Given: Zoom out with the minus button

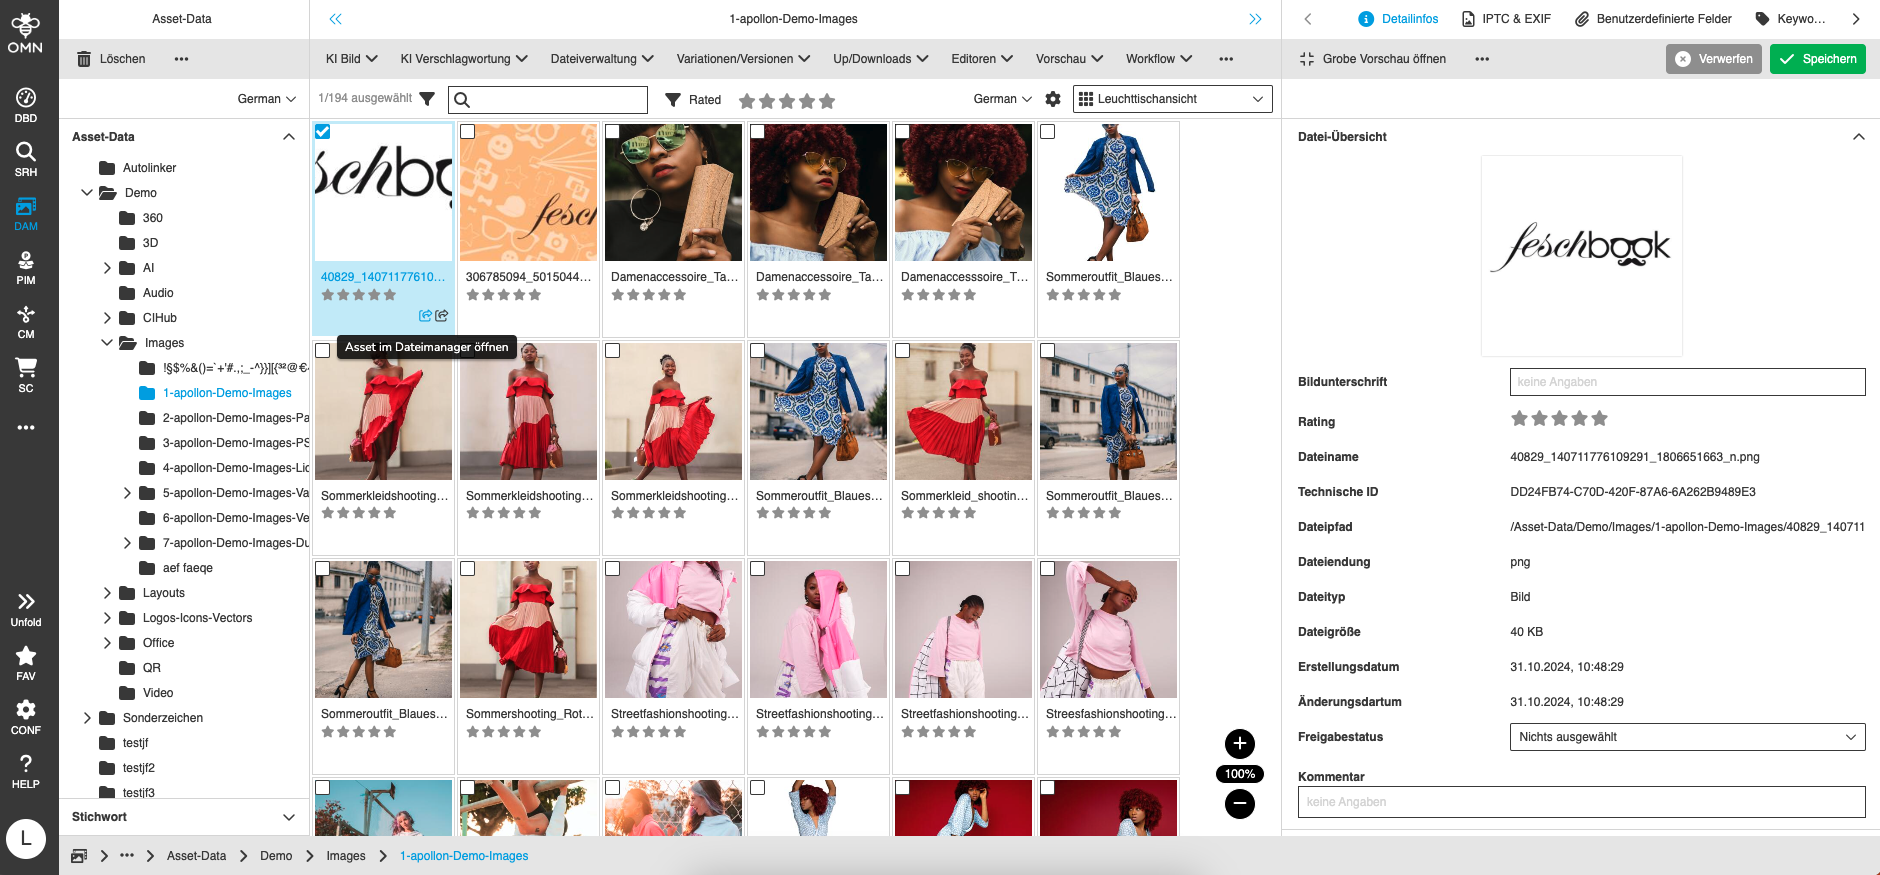Looking at the screenshot, I should tap(1239, 803).
